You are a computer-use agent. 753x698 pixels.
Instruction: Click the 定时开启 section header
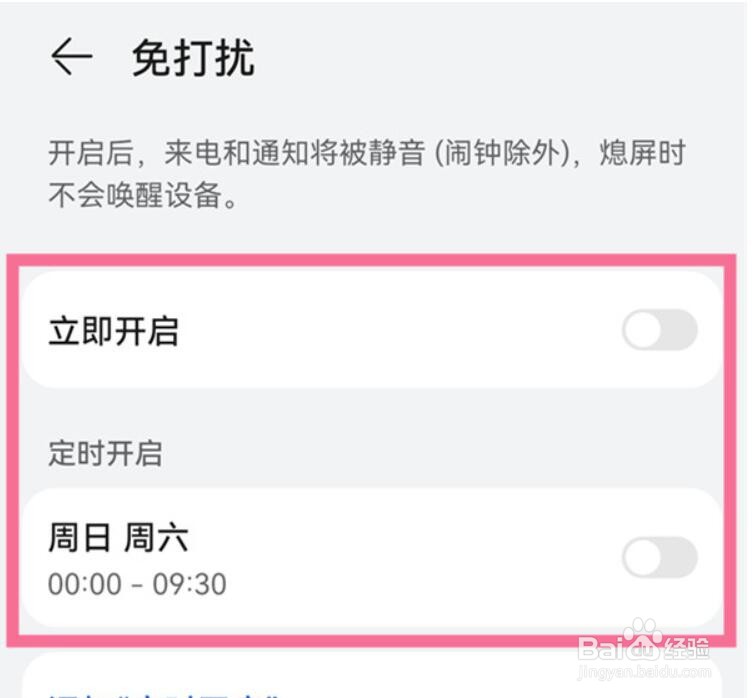(x=105, y=453)
